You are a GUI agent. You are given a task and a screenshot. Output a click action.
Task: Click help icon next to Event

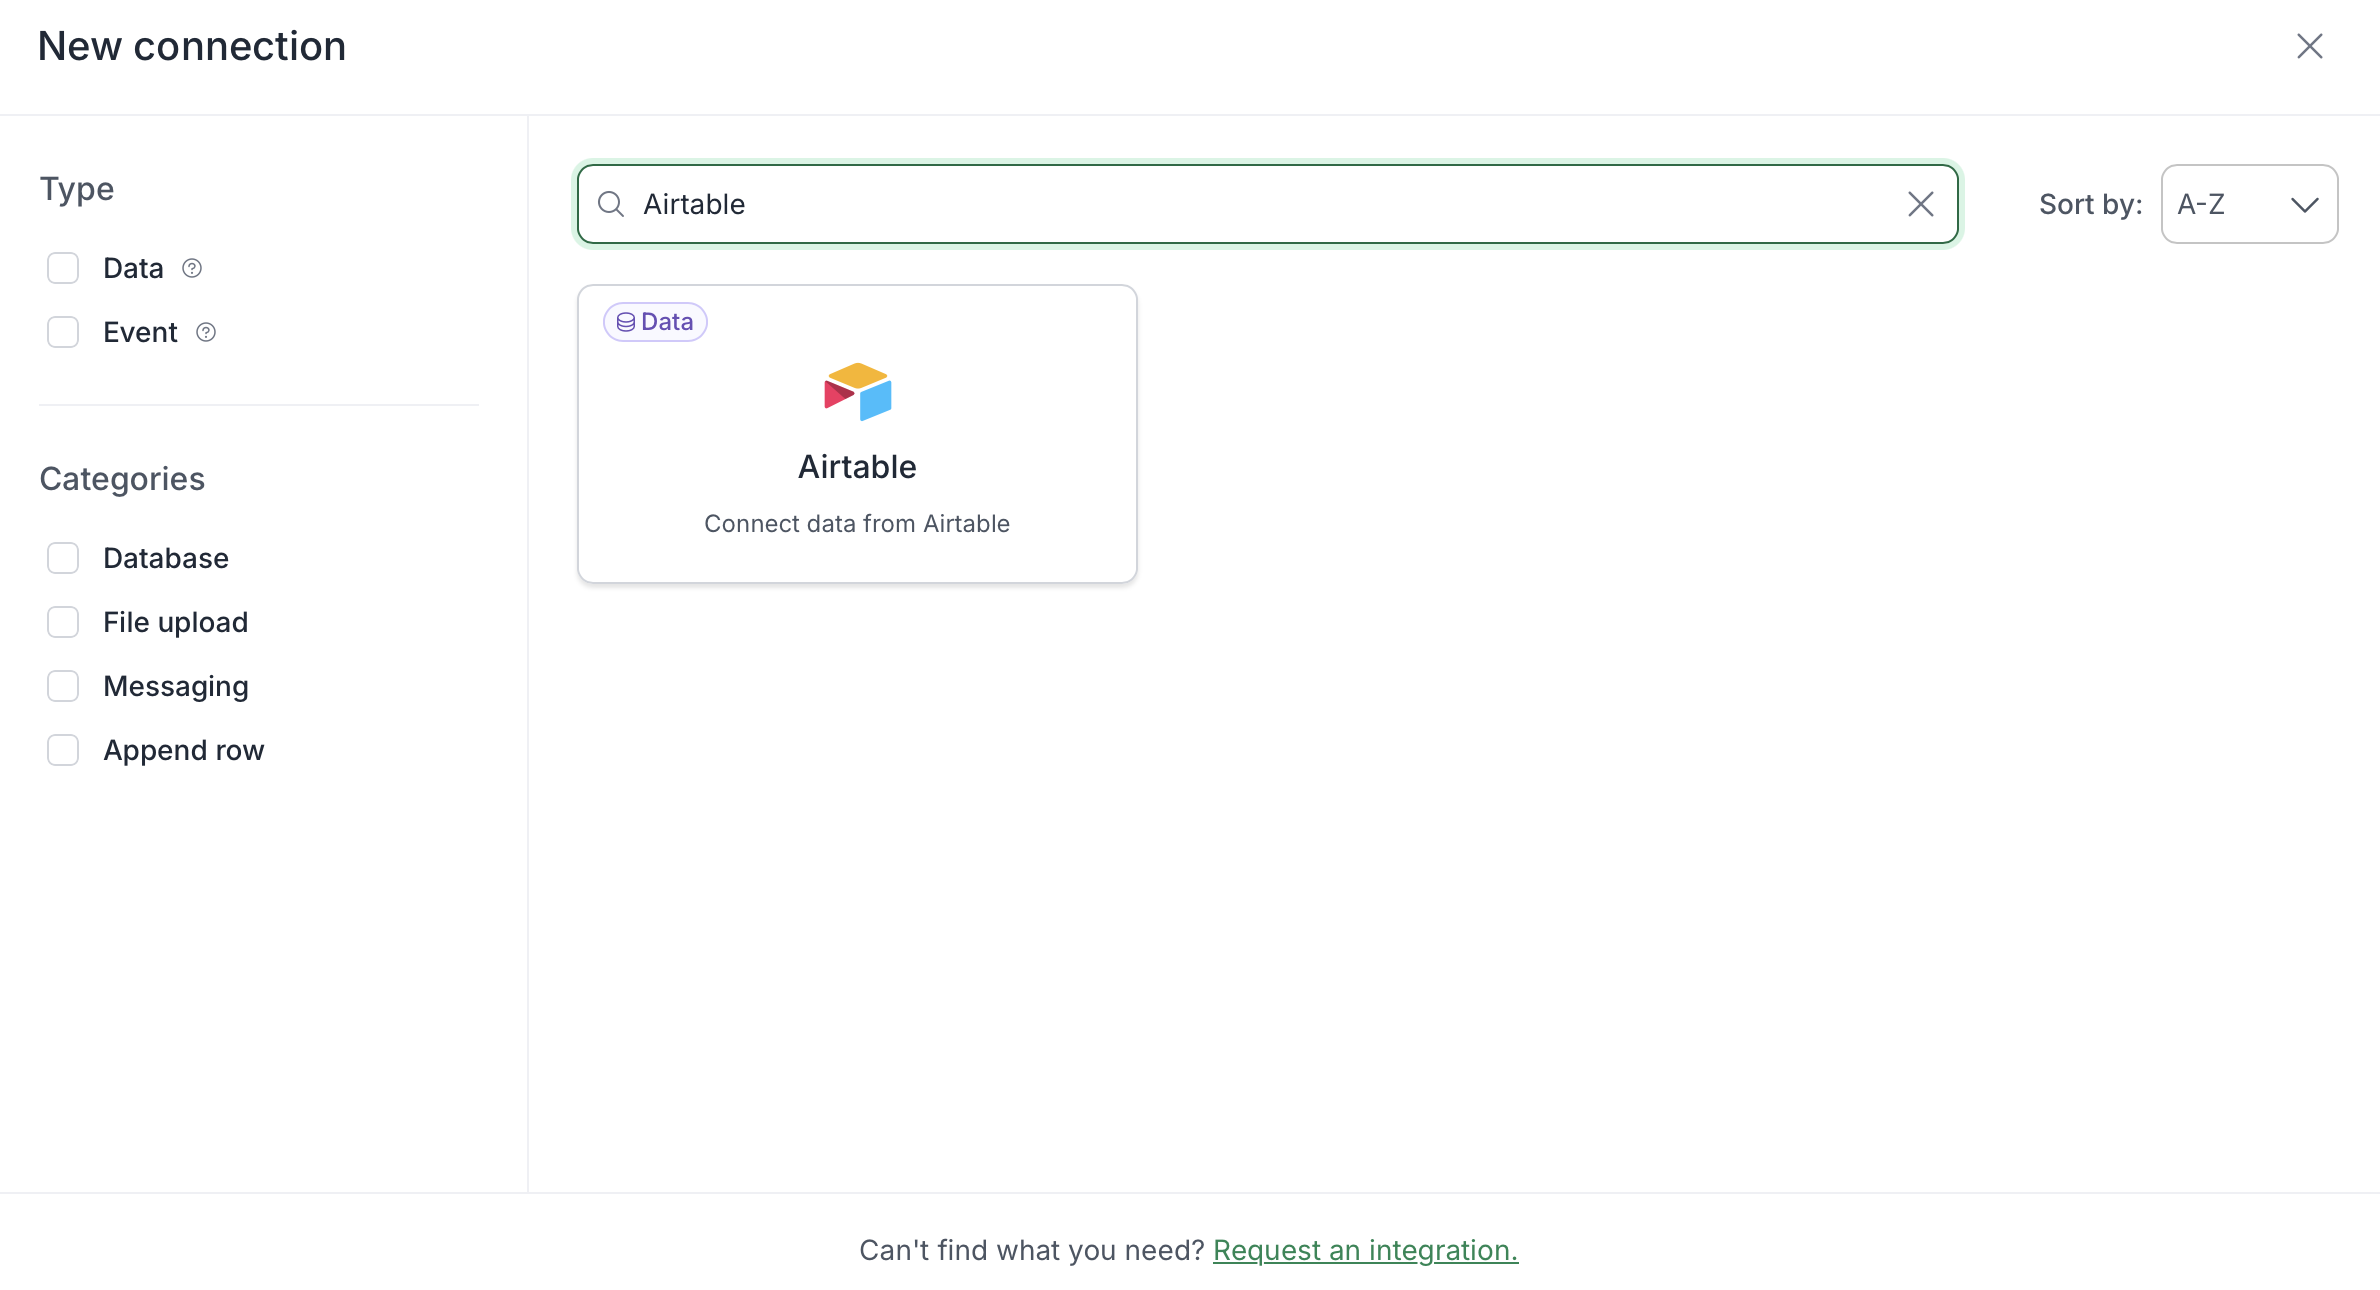pyautogui.click(x=206, y=332)
